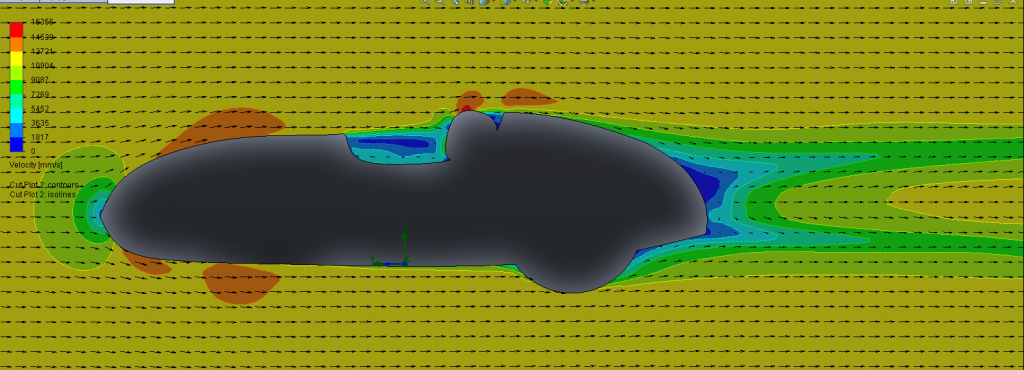
Task: Click the Apply Scene icon
Action: 563,2
